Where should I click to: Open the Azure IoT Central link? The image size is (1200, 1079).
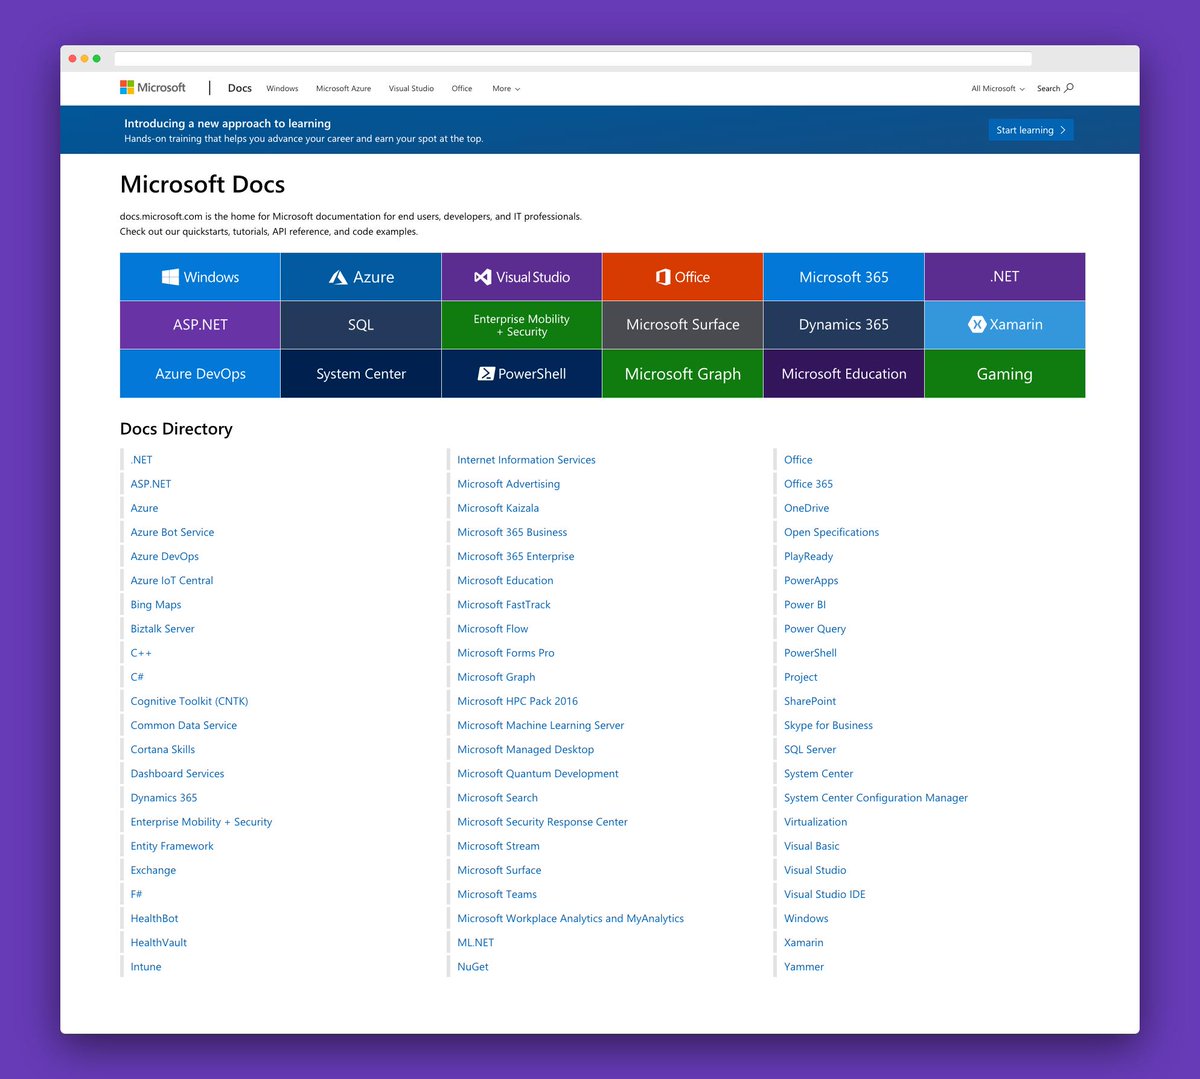coord(172,580)
